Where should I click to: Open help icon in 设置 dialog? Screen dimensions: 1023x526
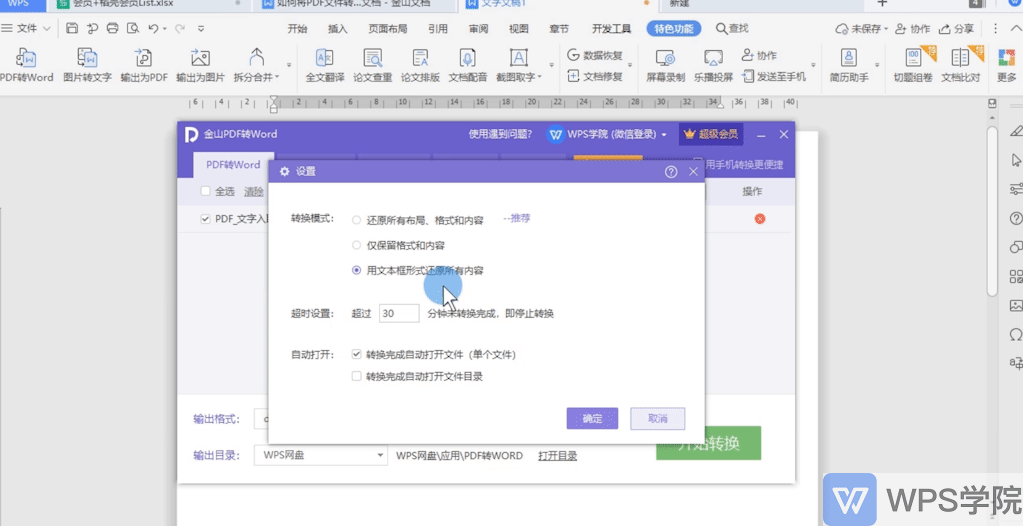point(671,172)
